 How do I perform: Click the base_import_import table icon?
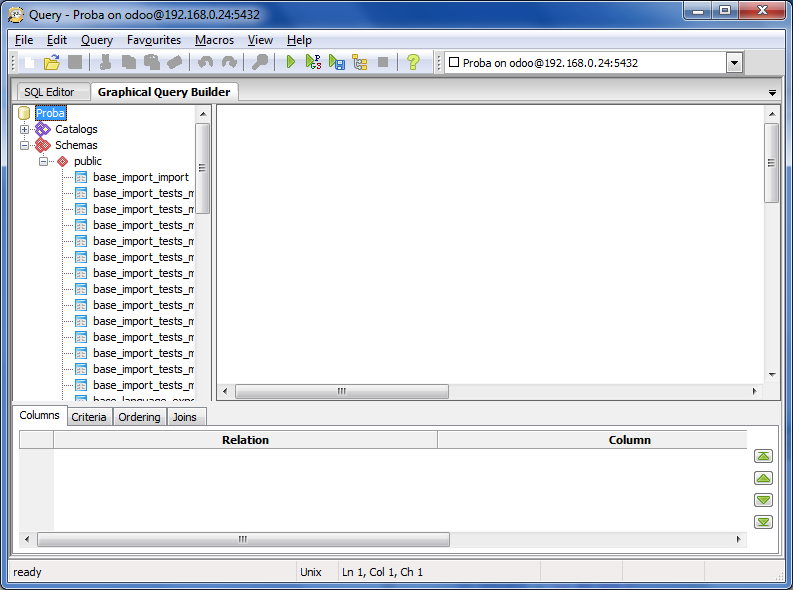pos(81,177)
